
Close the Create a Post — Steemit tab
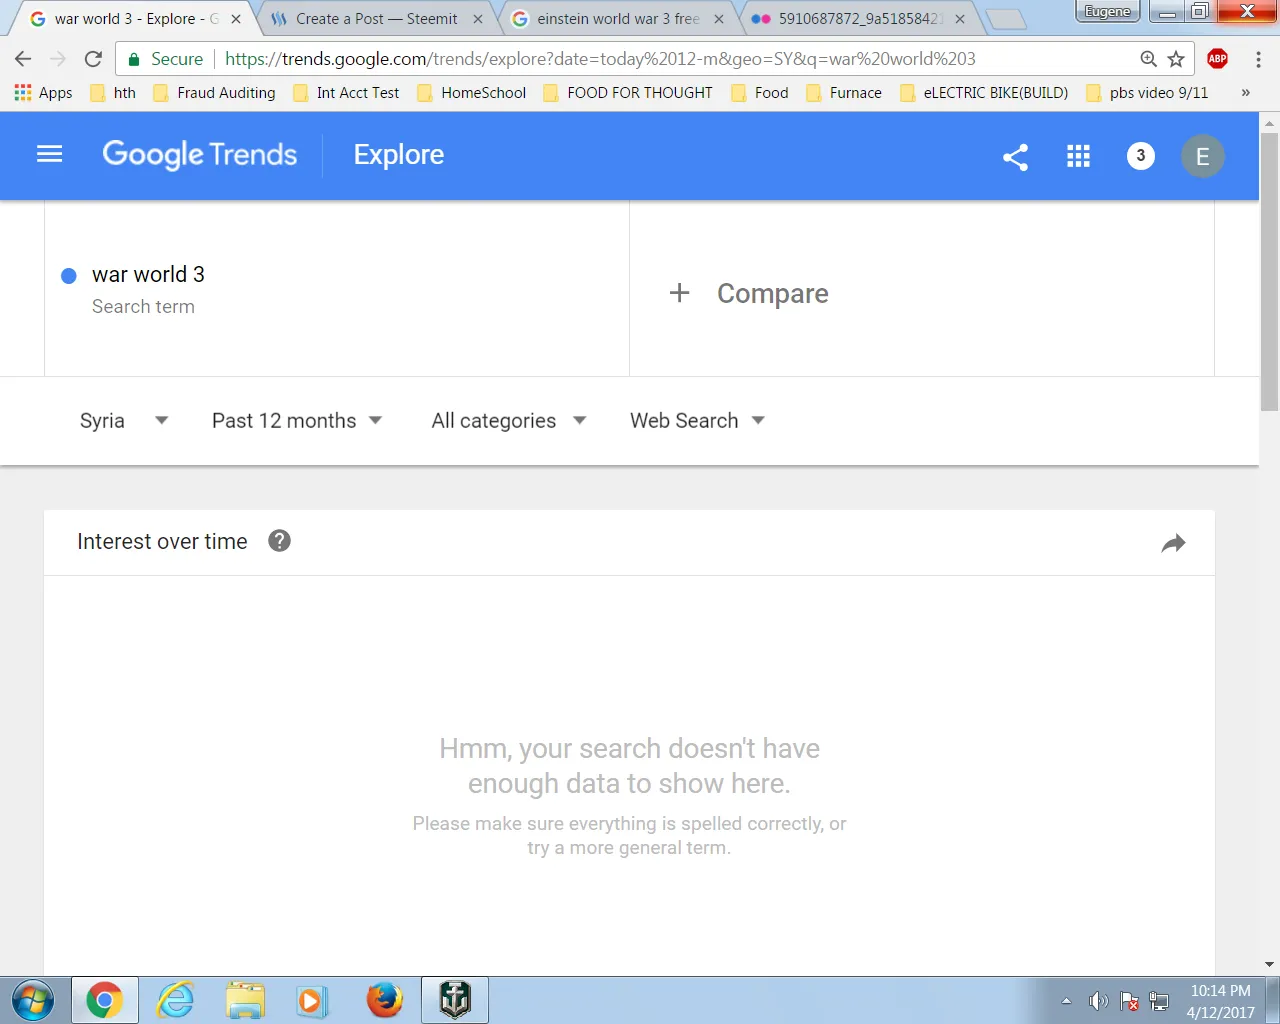478,19
